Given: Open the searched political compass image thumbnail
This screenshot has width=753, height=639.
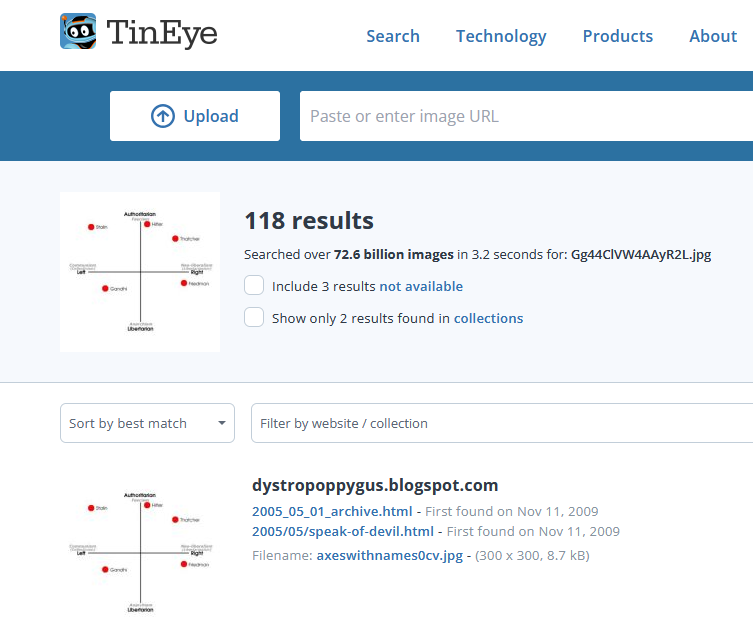Looking at the screenshot, I should coord(140,272).
